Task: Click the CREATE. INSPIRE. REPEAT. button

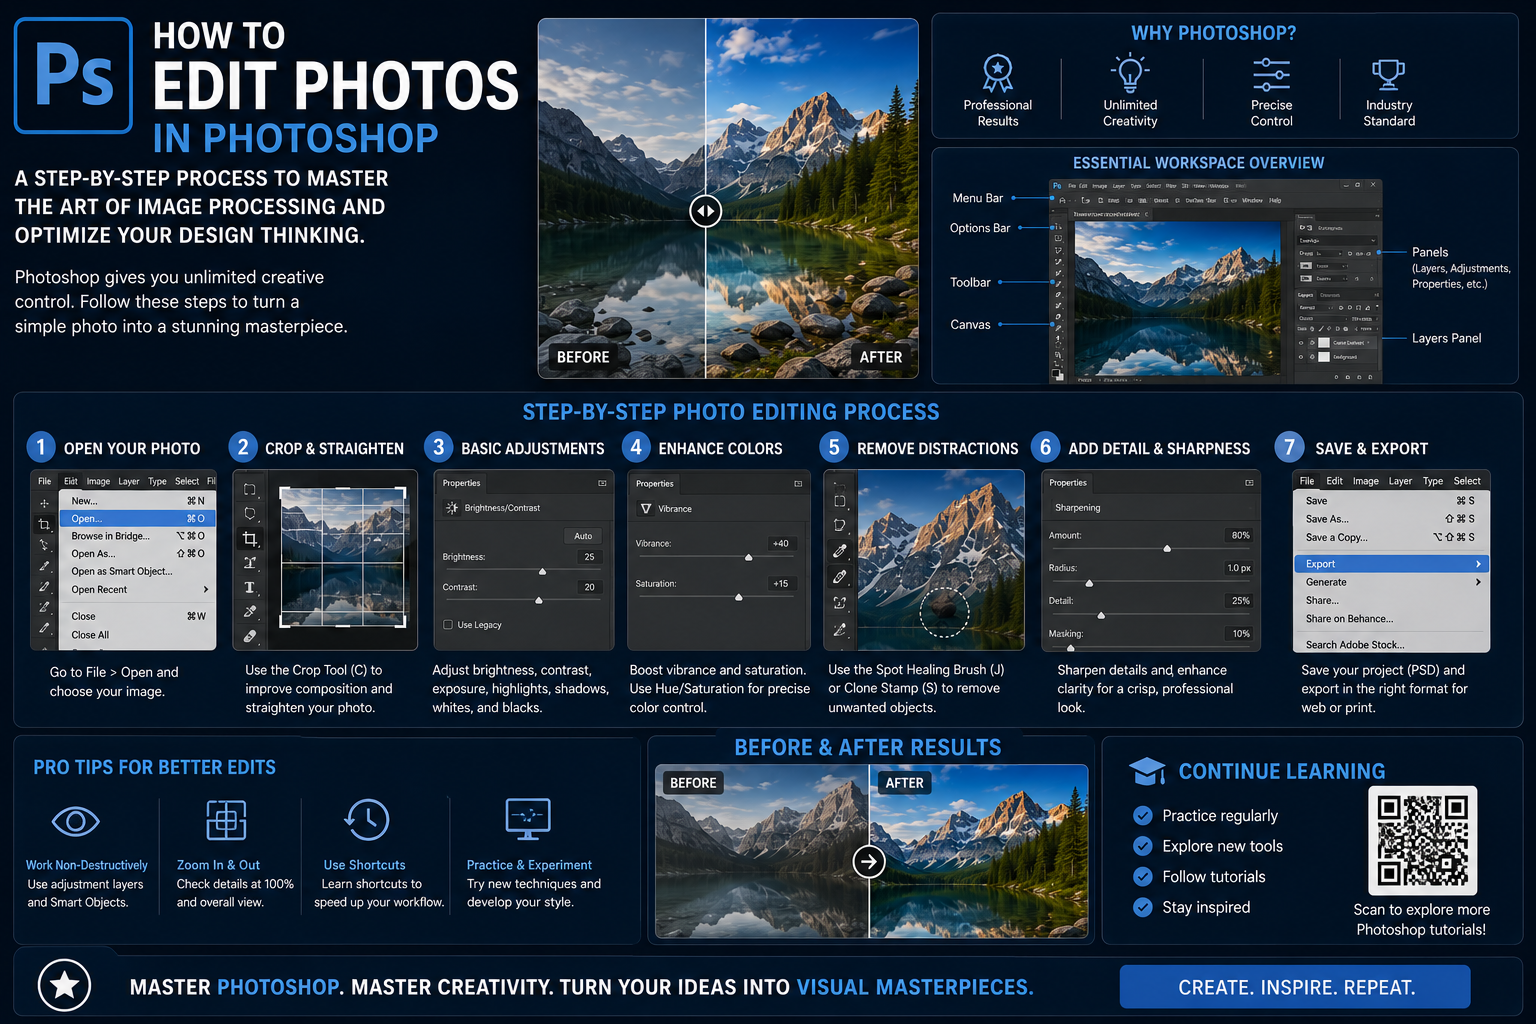Action: click(1295, 987)
